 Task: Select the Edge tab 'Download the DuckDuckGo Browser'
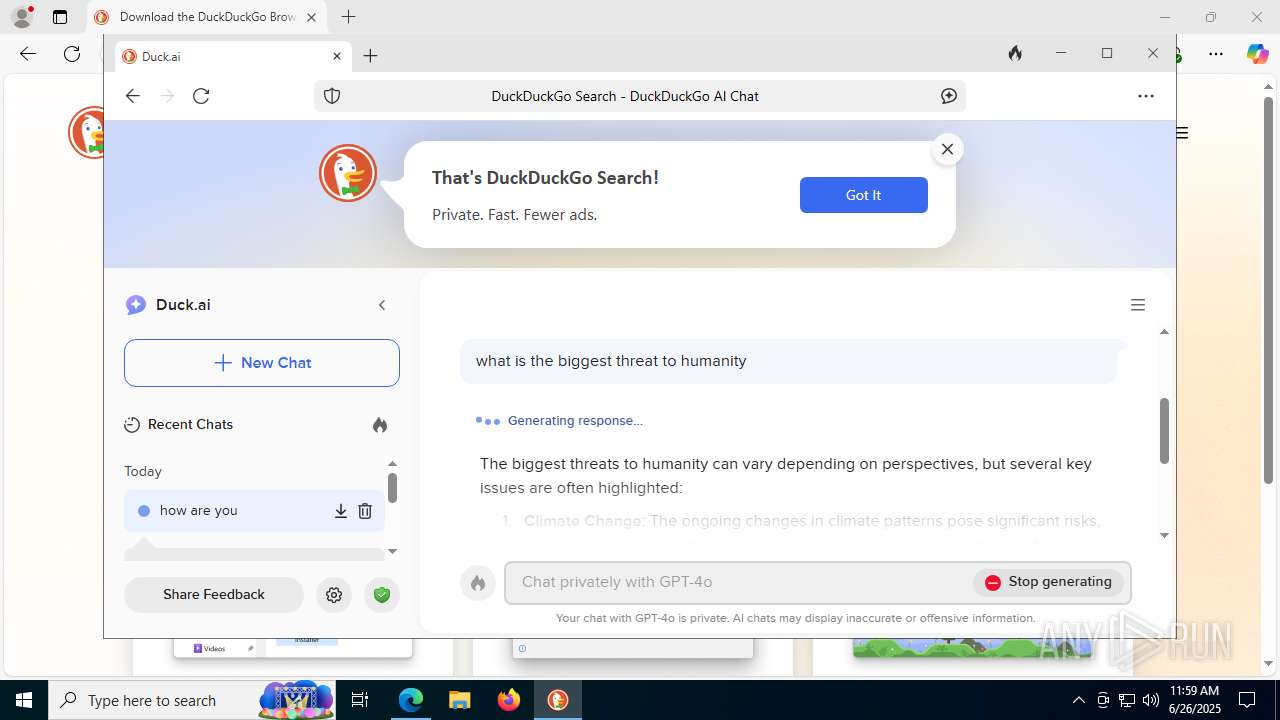tap(208, 17)
